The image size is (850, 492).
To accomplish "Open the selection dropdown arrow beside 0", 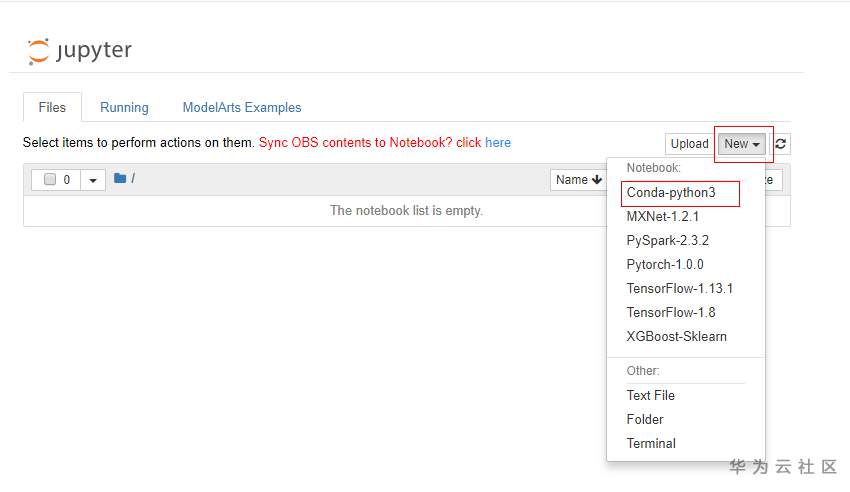I will [x=93, y=180].
